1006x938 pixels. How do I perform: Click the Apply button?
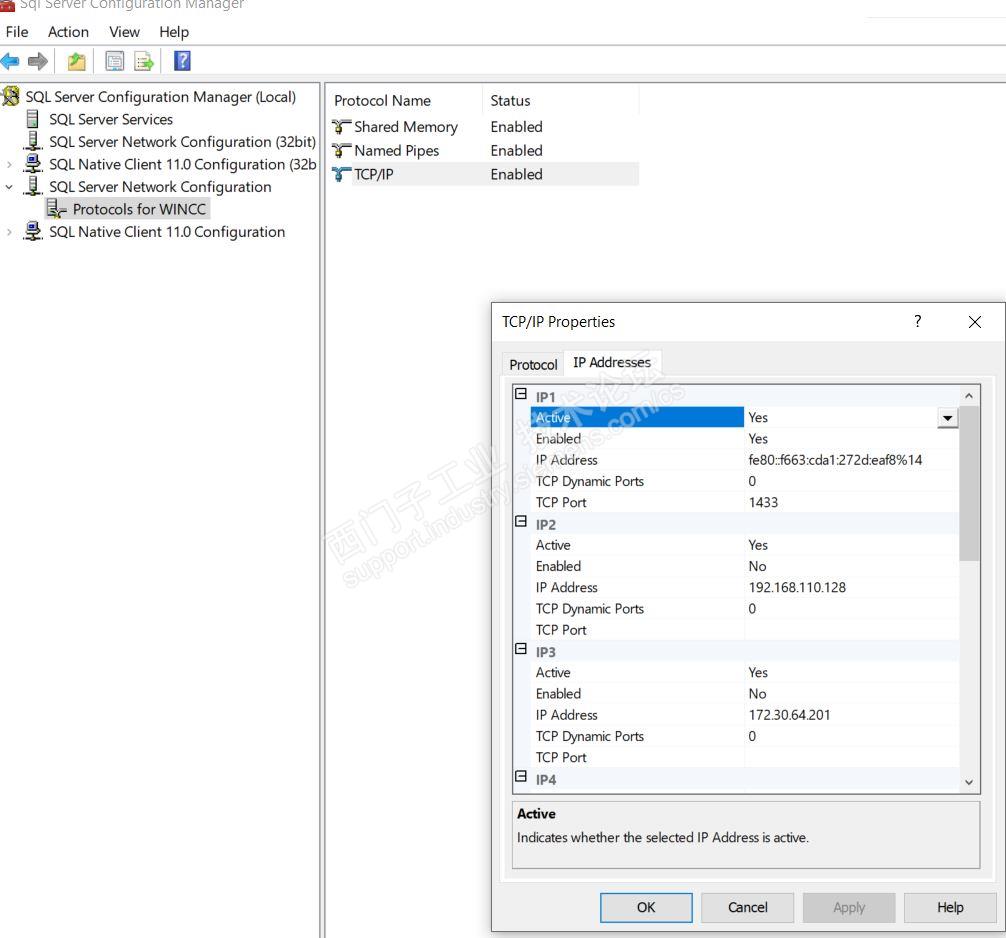tap(849, 907)
